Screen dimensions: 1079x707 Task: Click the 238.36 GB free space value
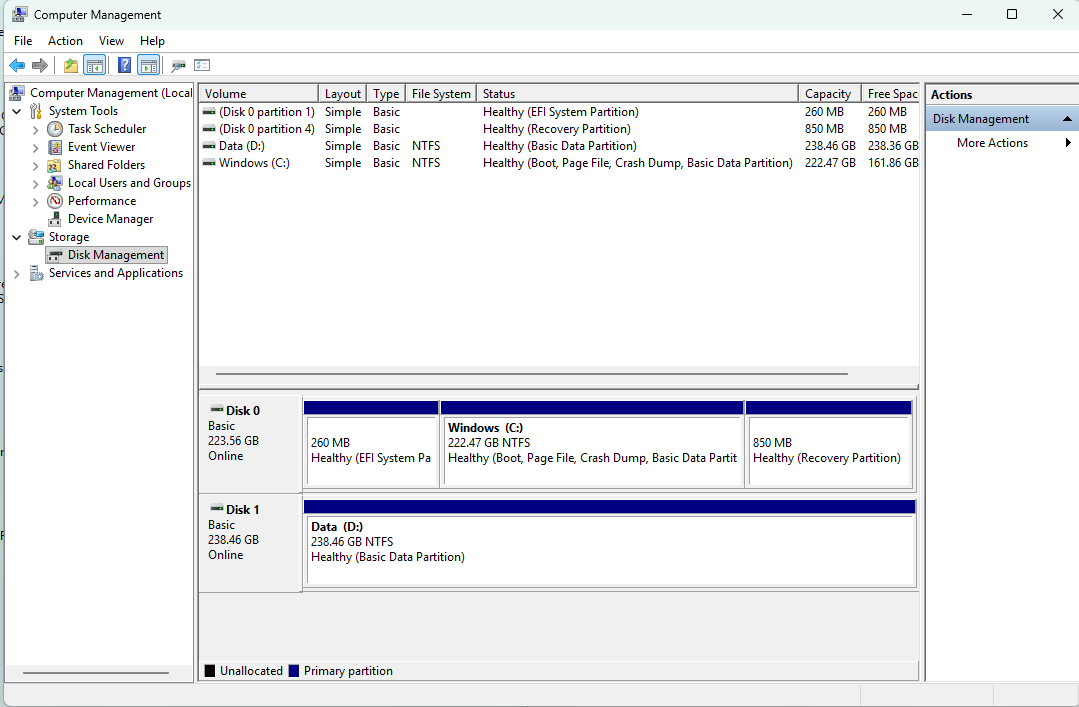point(893,146)
